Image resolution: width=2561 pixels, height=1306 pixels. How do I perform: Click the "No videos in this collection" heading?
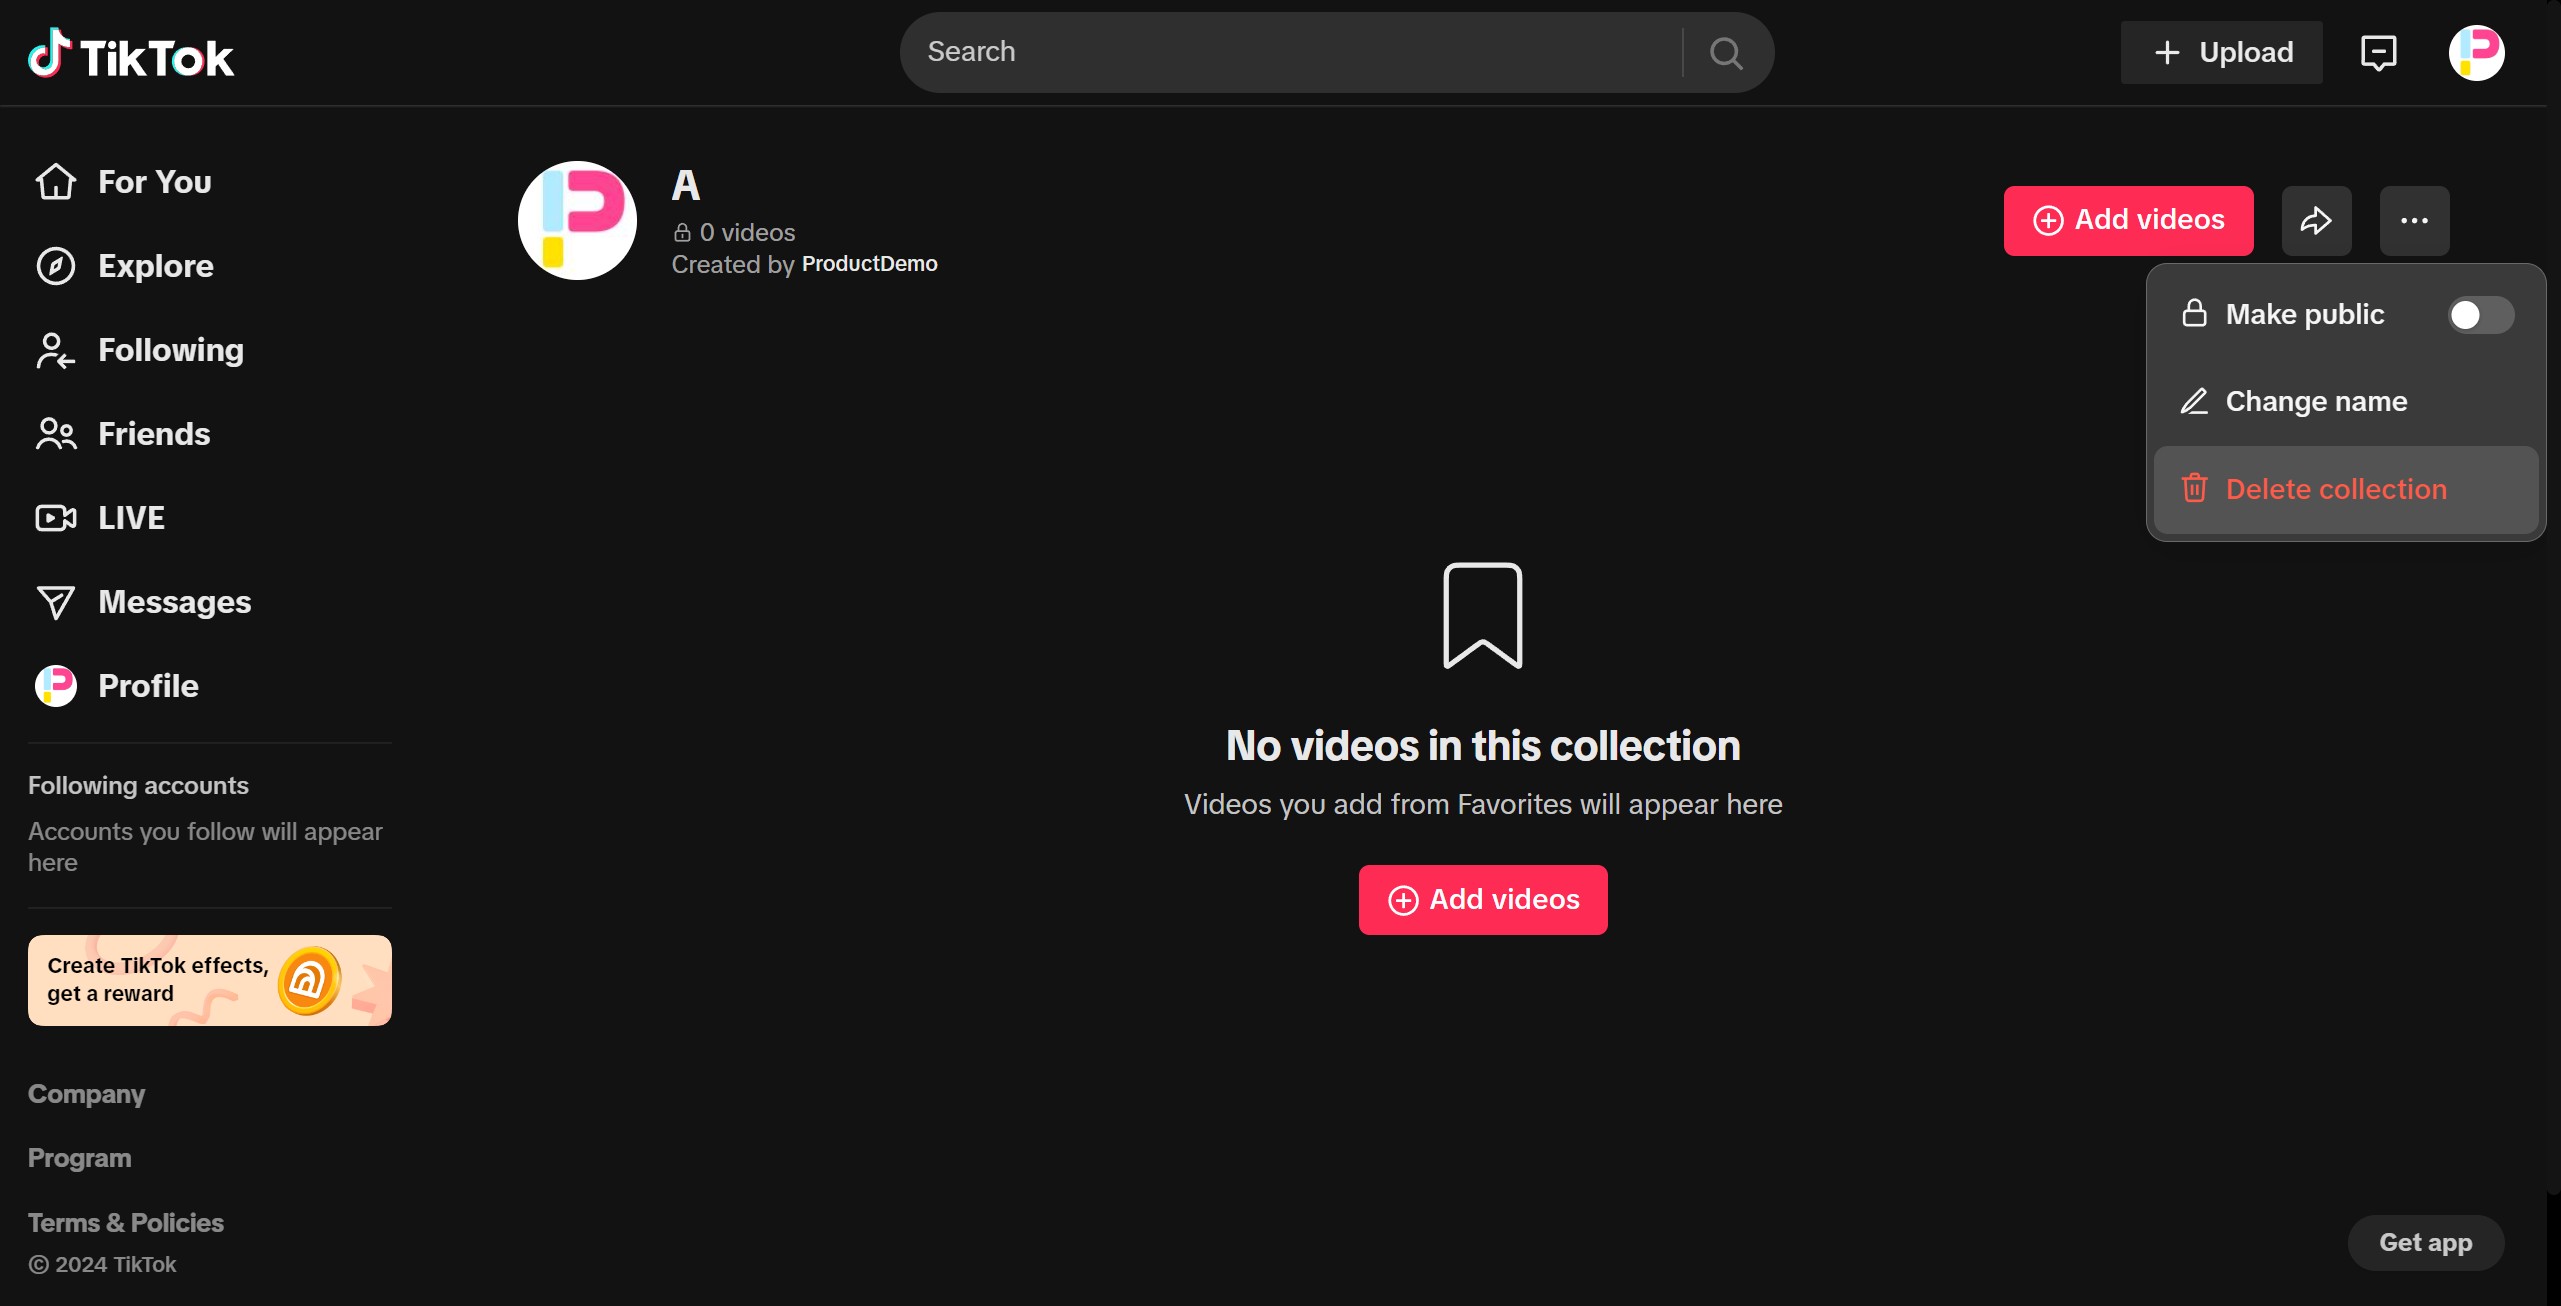1483,746
